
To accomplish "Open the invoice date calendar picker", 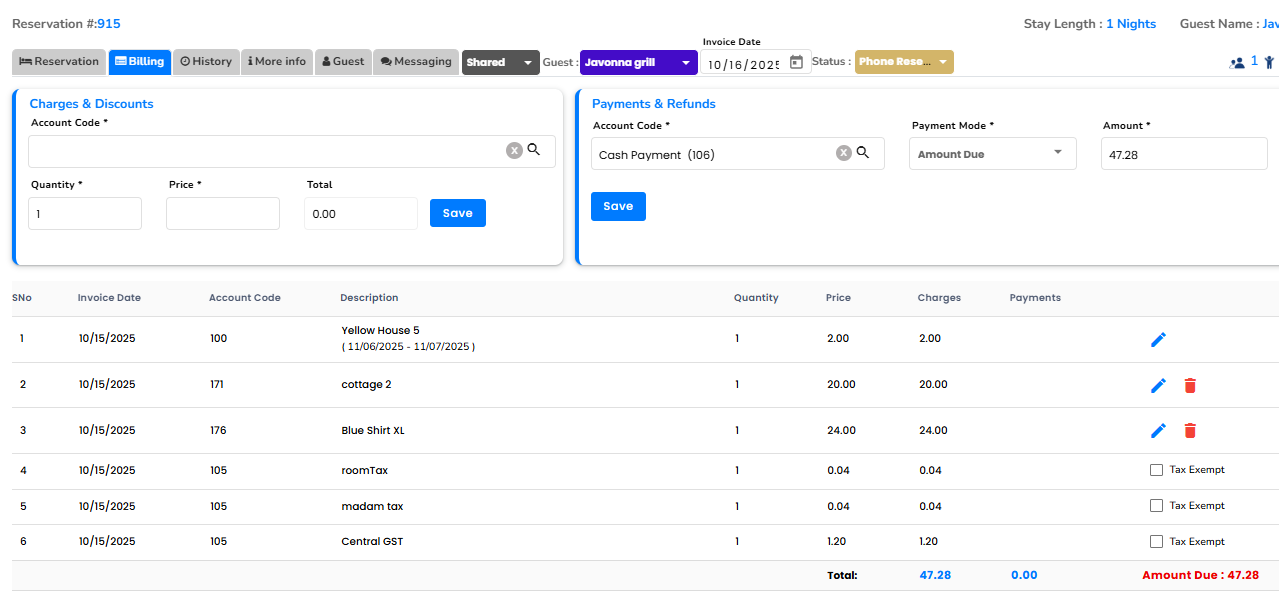I will [x=796, y=62].
